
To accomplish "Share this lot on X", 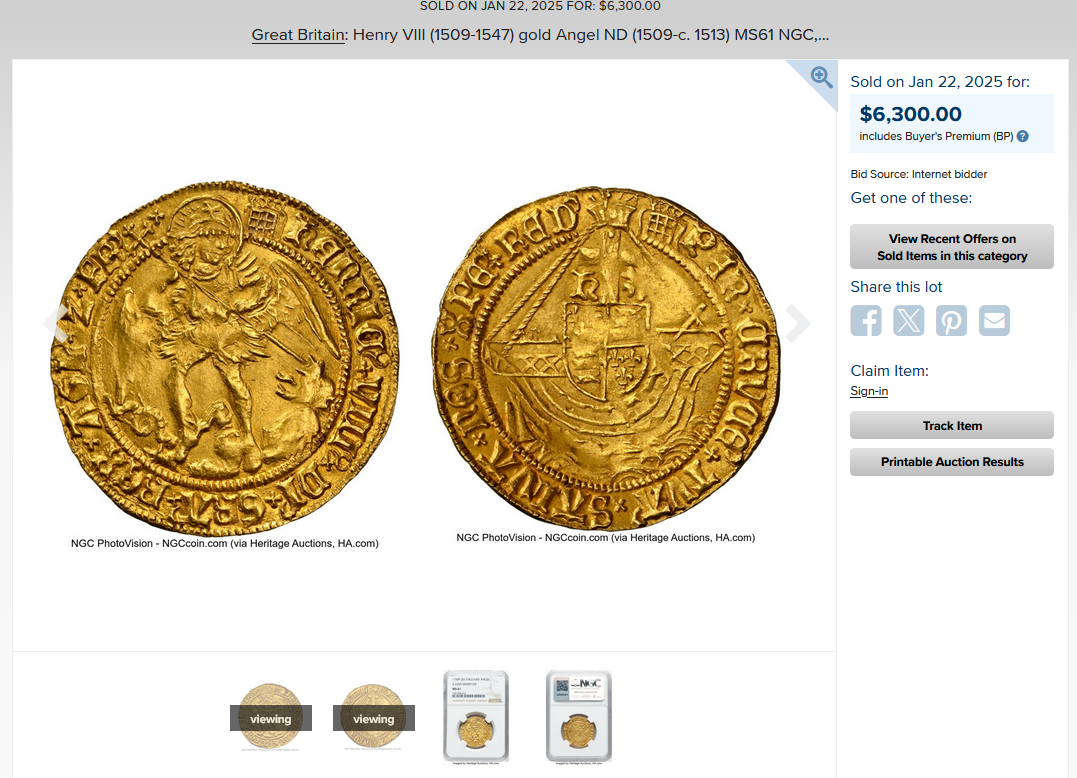I will tap(909, 321).
